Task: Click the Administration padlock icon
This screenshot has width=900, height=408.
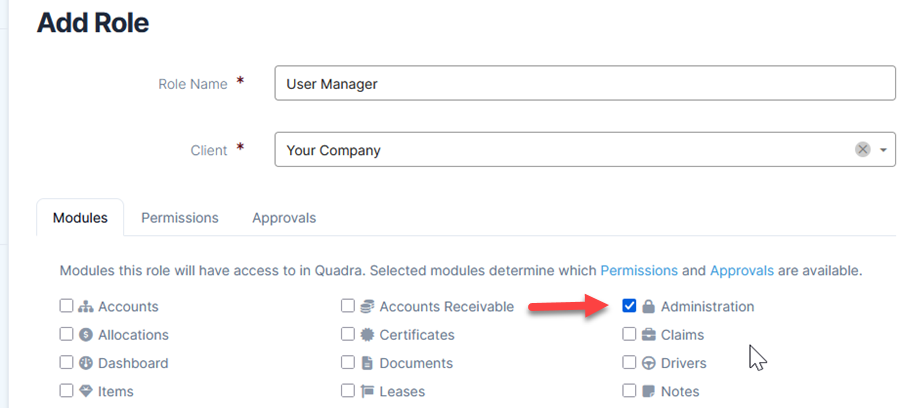Action: (x=649, y=306)
